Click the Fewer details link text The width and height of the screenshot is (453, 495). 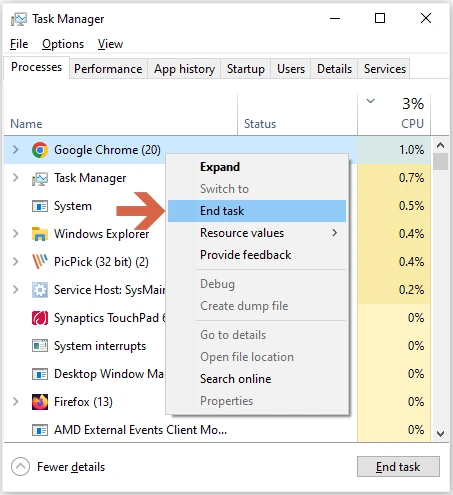(x=71, y=467)
